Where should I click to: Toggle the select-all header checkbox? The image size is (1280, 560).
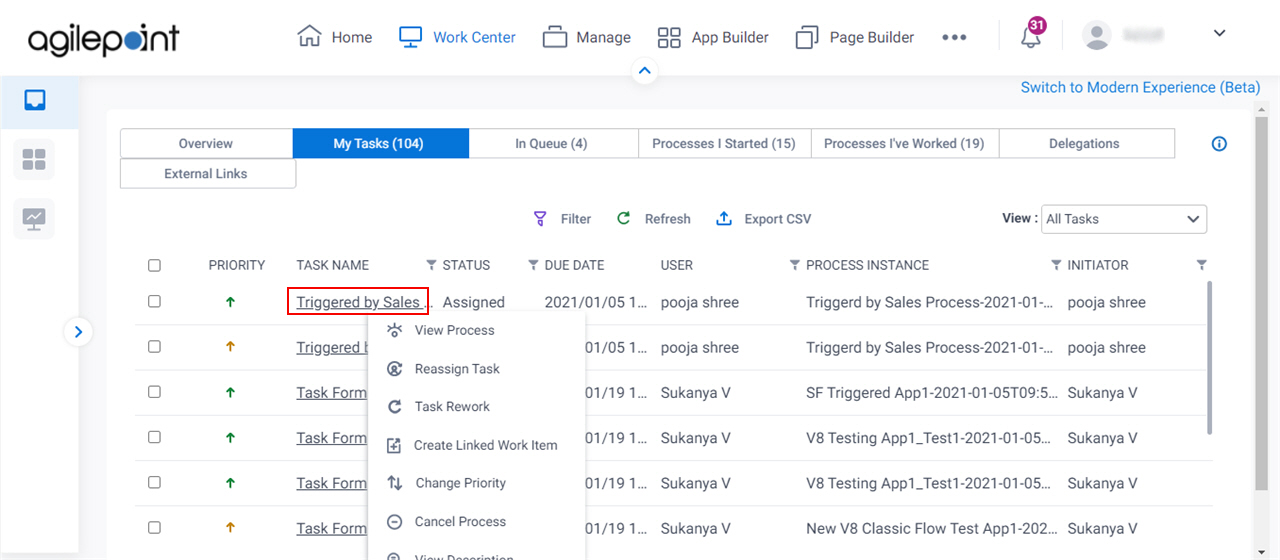(154, 265)
